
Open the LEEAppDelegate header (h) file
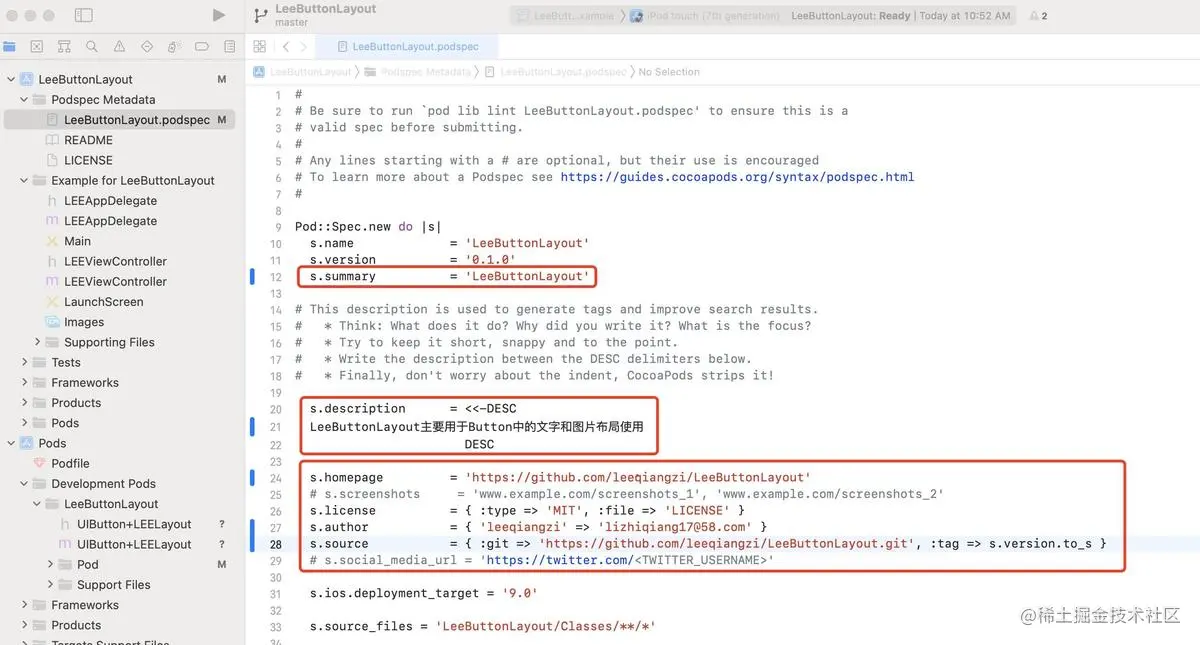point(110,201)
